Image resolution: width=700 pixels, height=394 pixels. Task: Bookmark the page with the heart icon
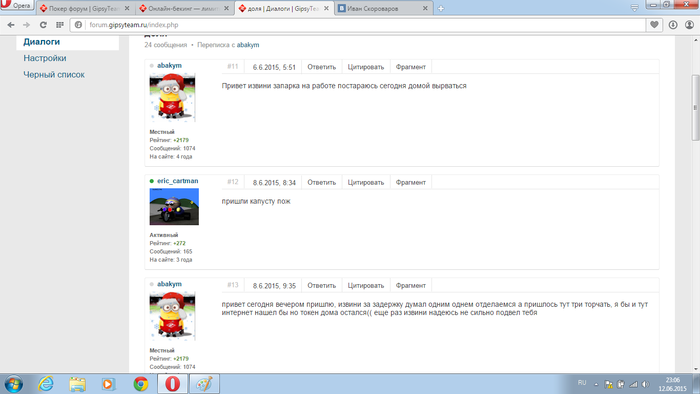coord(654,25)
